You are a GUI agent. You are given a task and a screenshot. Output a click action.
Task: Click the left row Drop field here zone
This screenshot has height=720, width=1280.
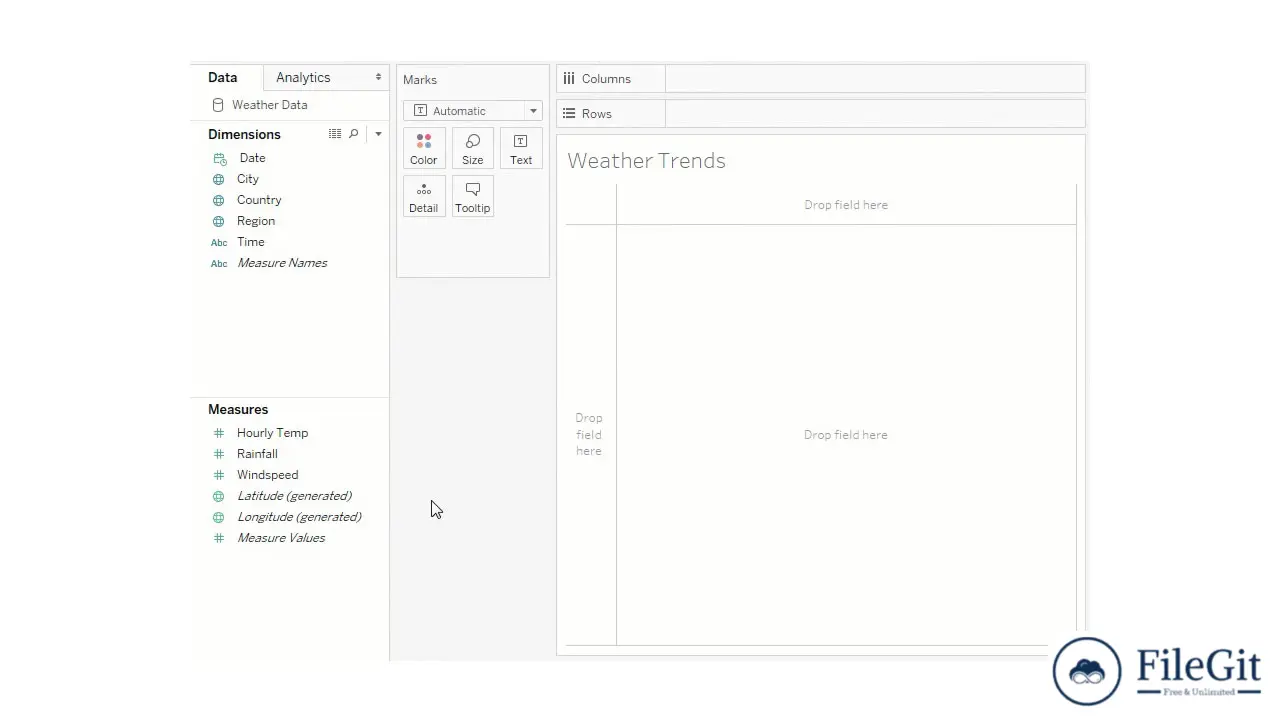(589, 435)
